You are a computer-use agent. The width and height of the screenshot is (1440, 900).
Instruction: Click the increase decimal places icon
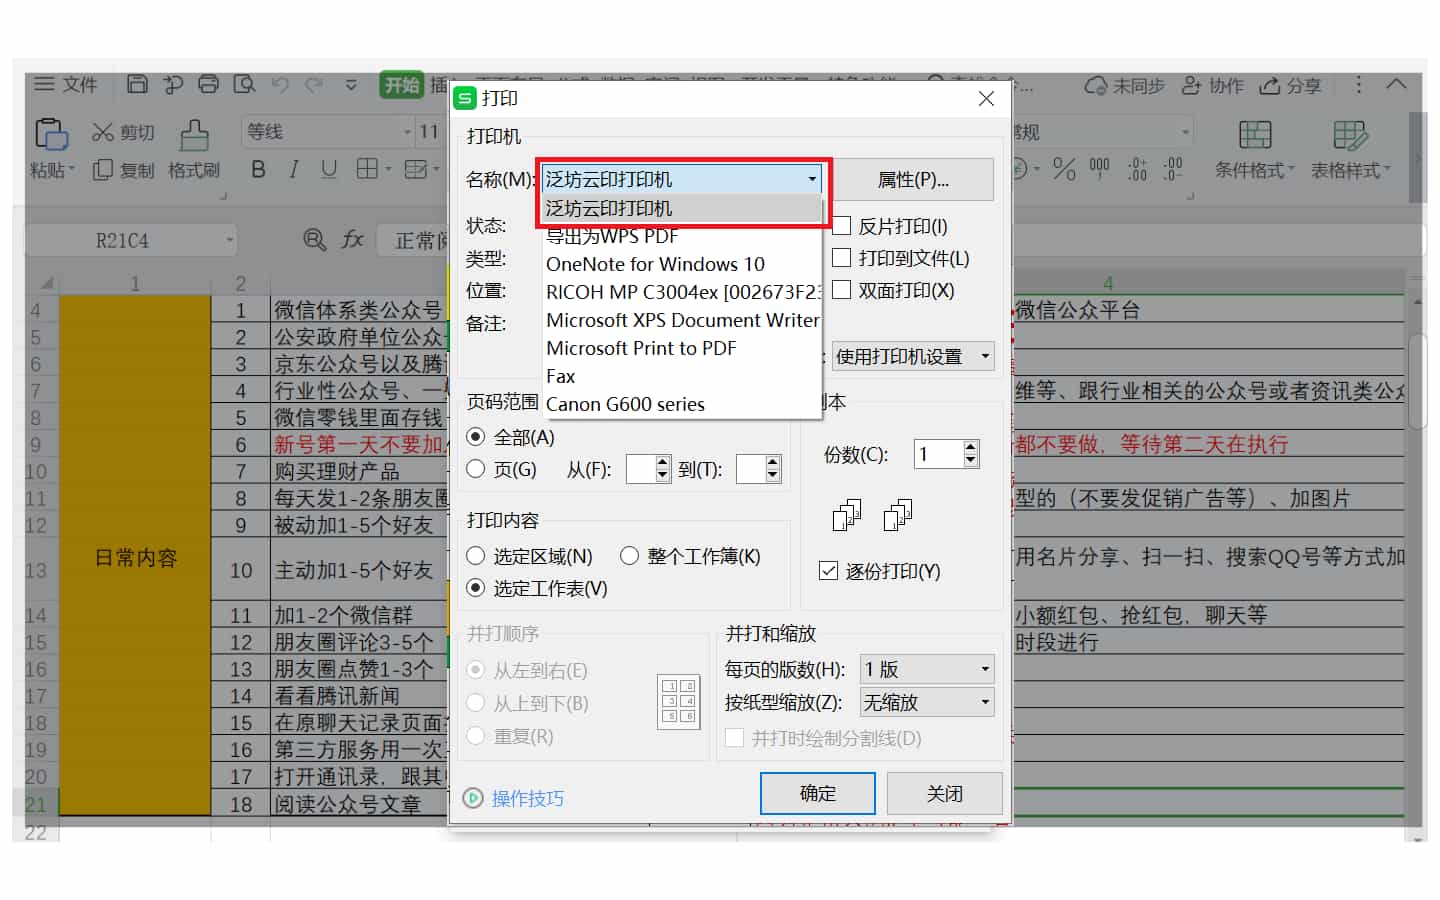pos(1137,169)
